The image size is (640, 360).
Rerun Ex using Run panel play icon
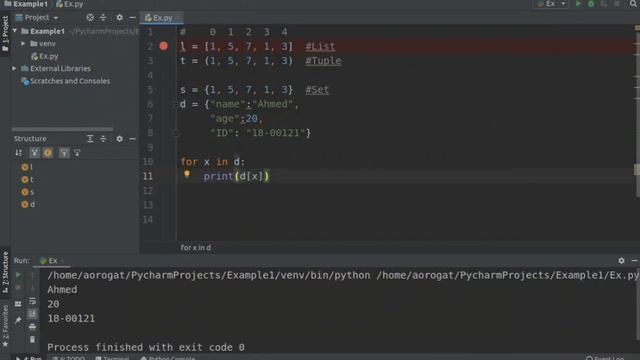18,275
